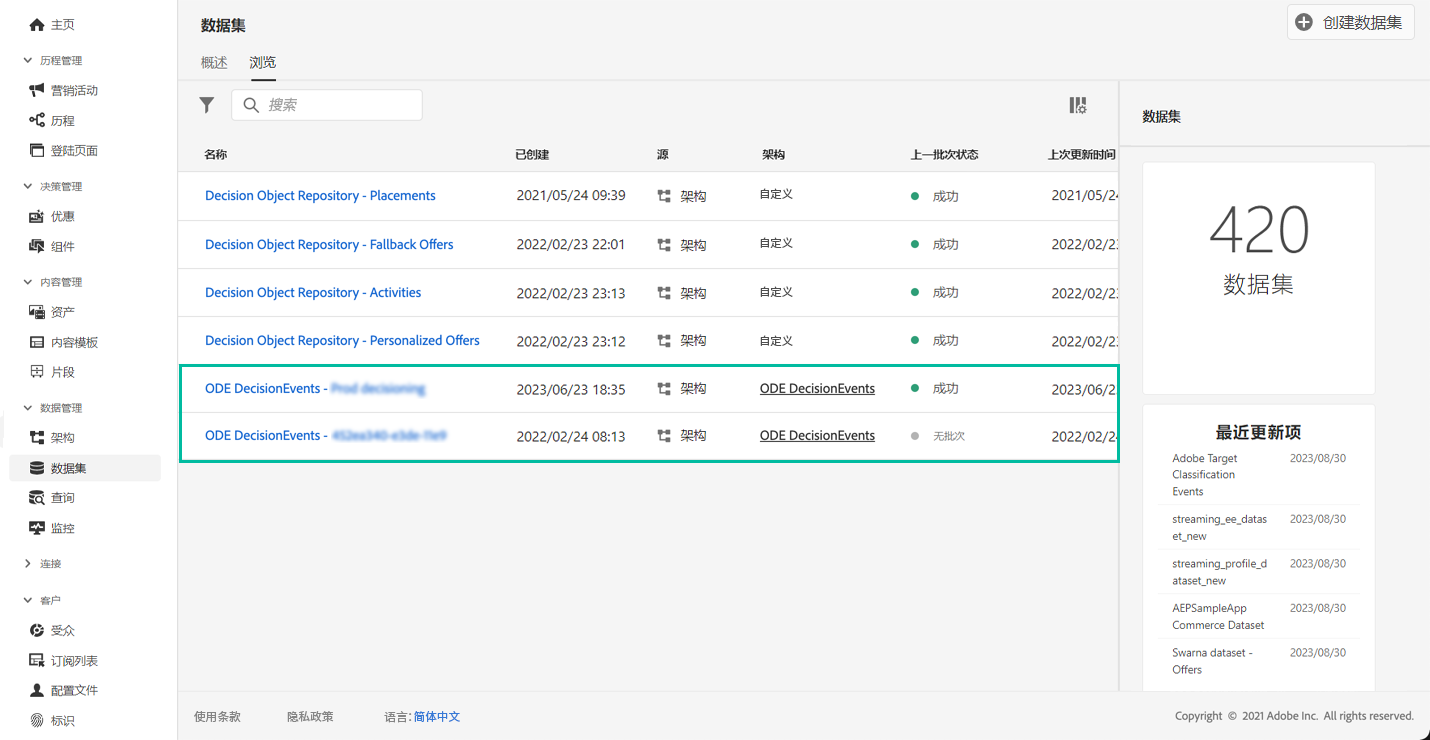Click the 使用条款 footer link
Image resolution: width=1430 pixels, height=740 pixels.
217,716
